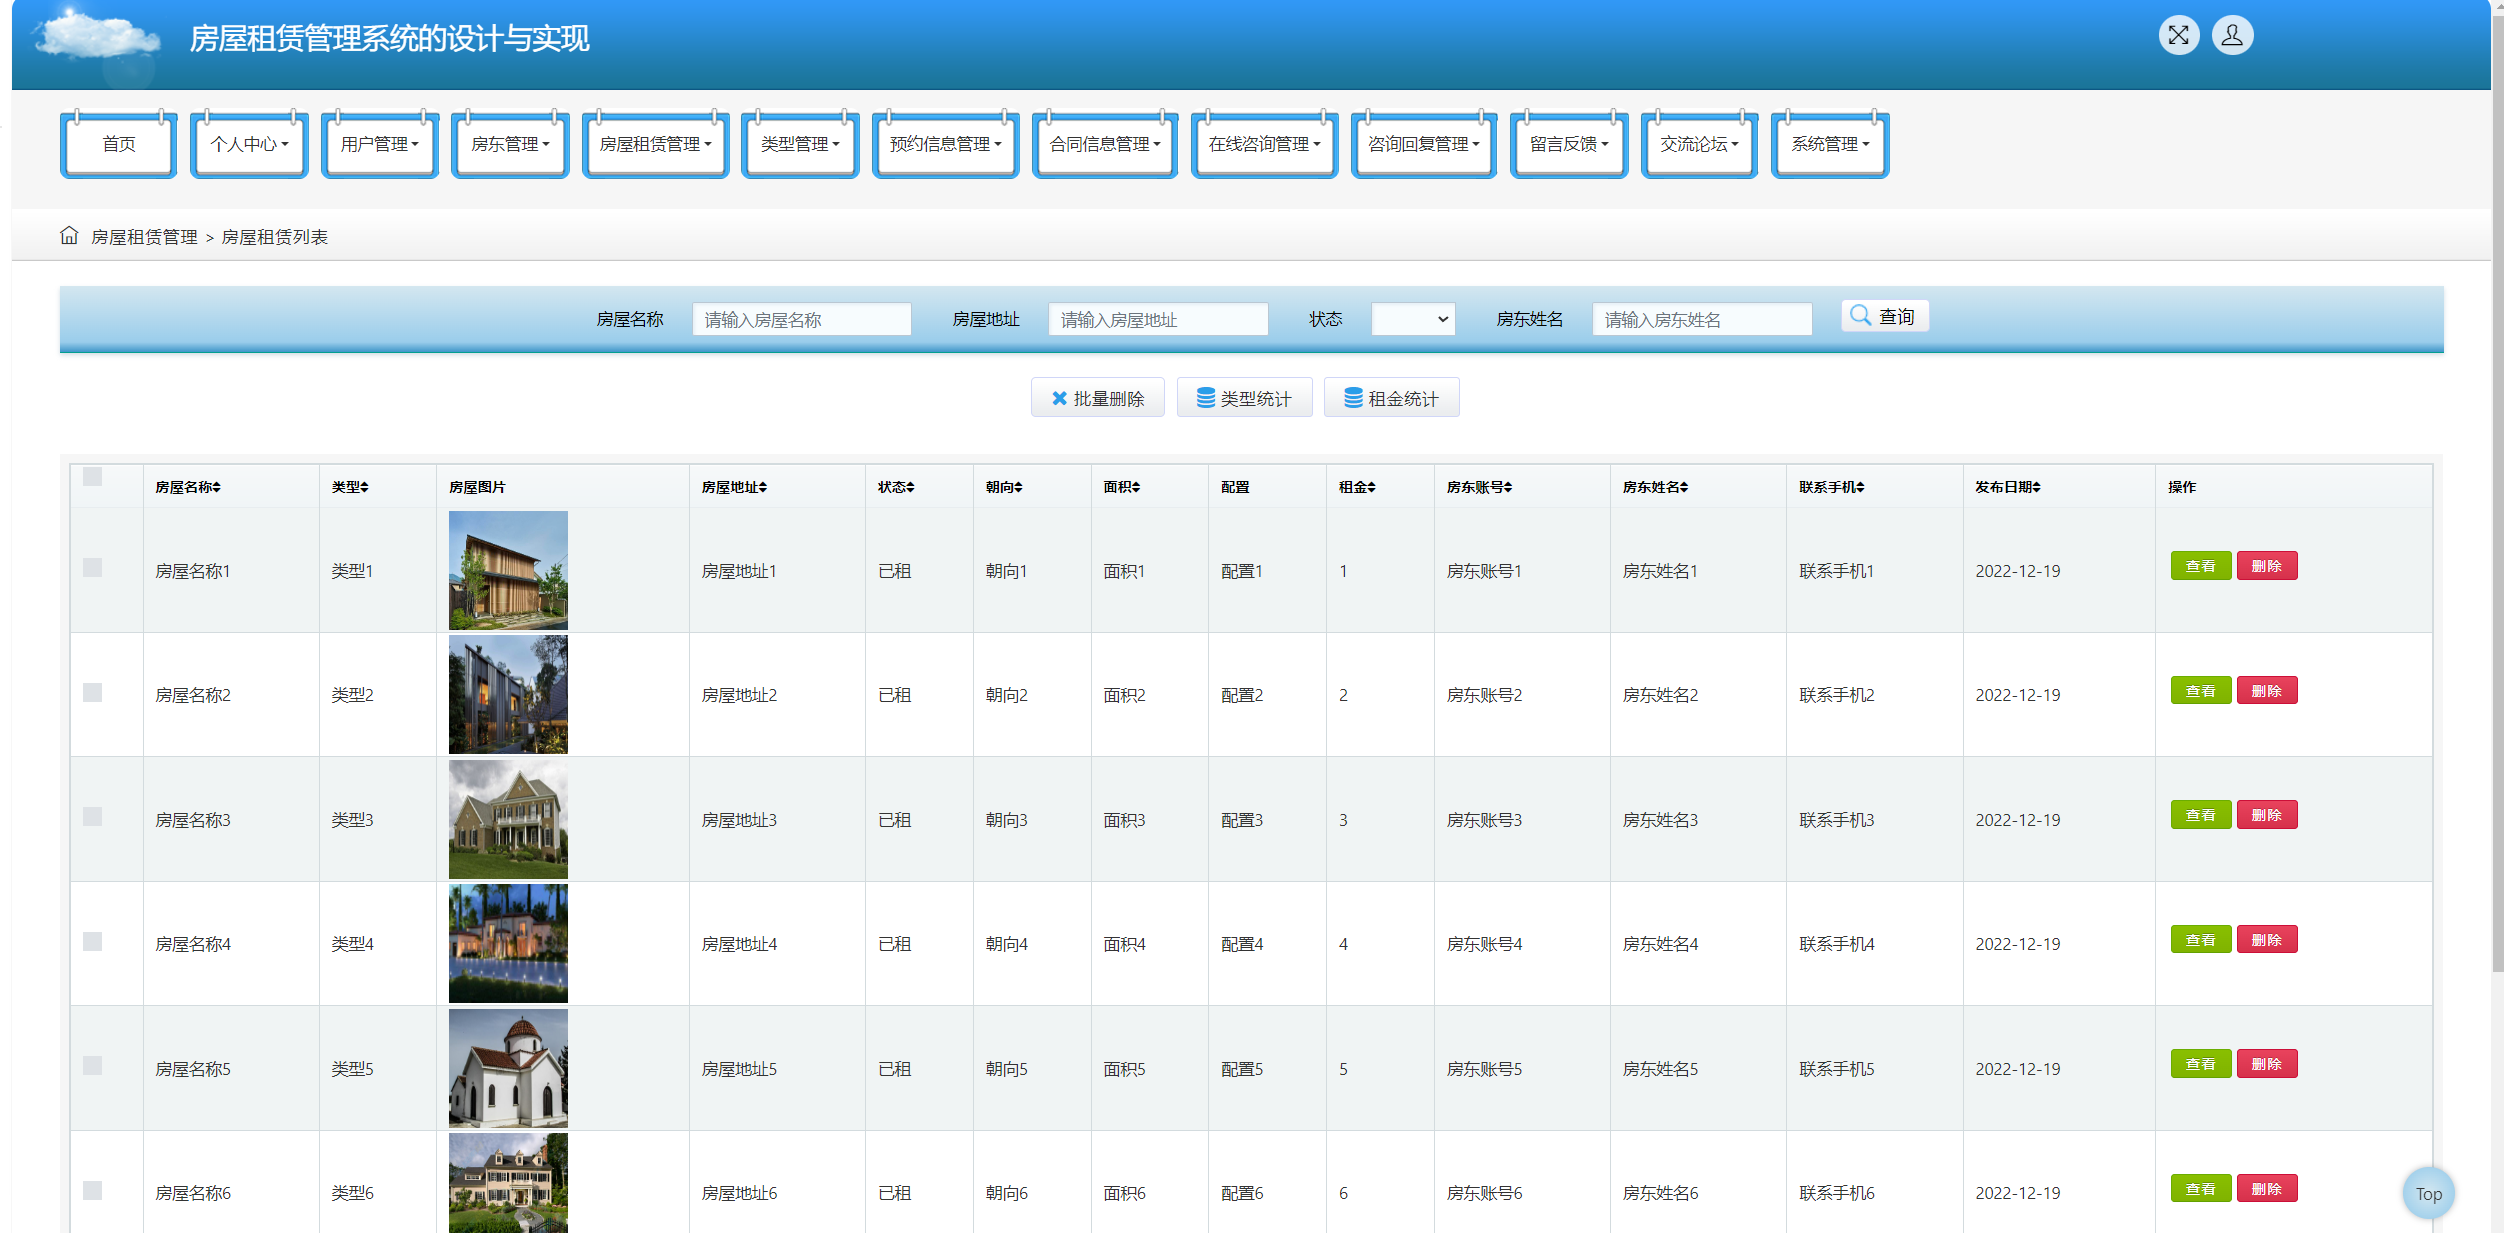Screen dimensions: 2504x1233
Task: Expand the 系统管理 nav dropdown
Action: [x=1829, y=145]
